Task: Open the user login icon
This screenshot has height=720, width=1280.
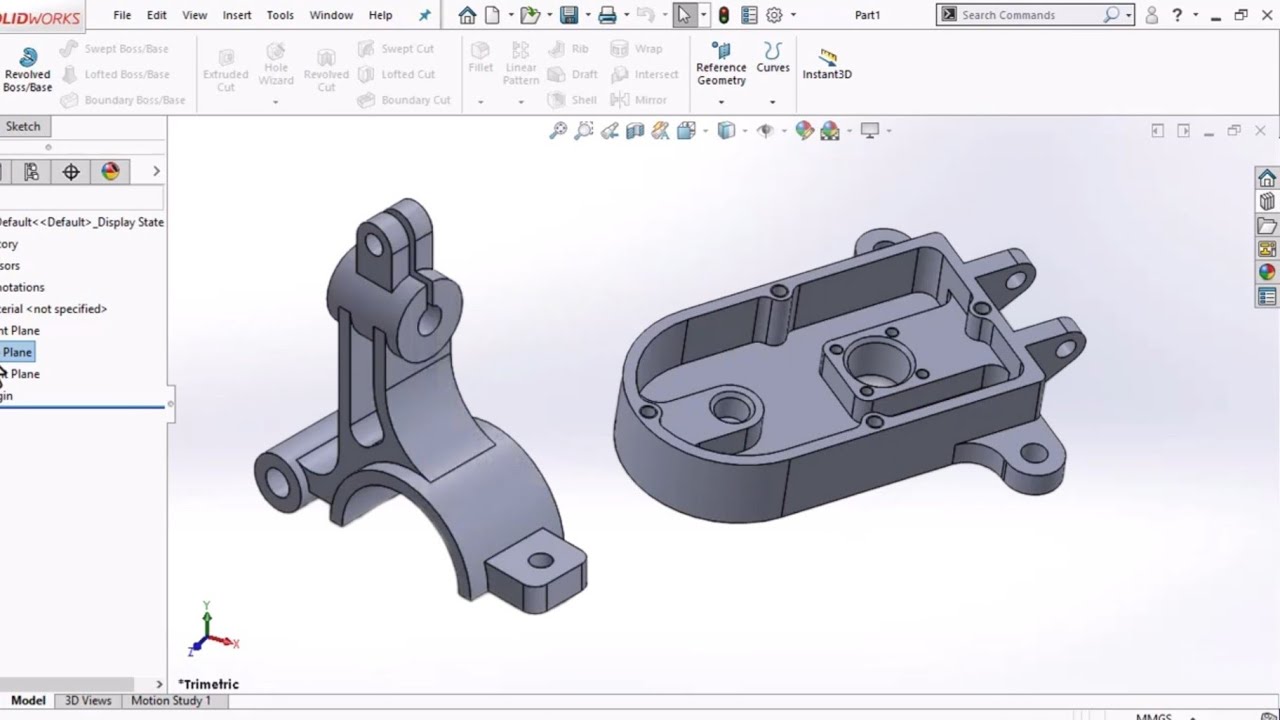Action: tap(1152, 15)
